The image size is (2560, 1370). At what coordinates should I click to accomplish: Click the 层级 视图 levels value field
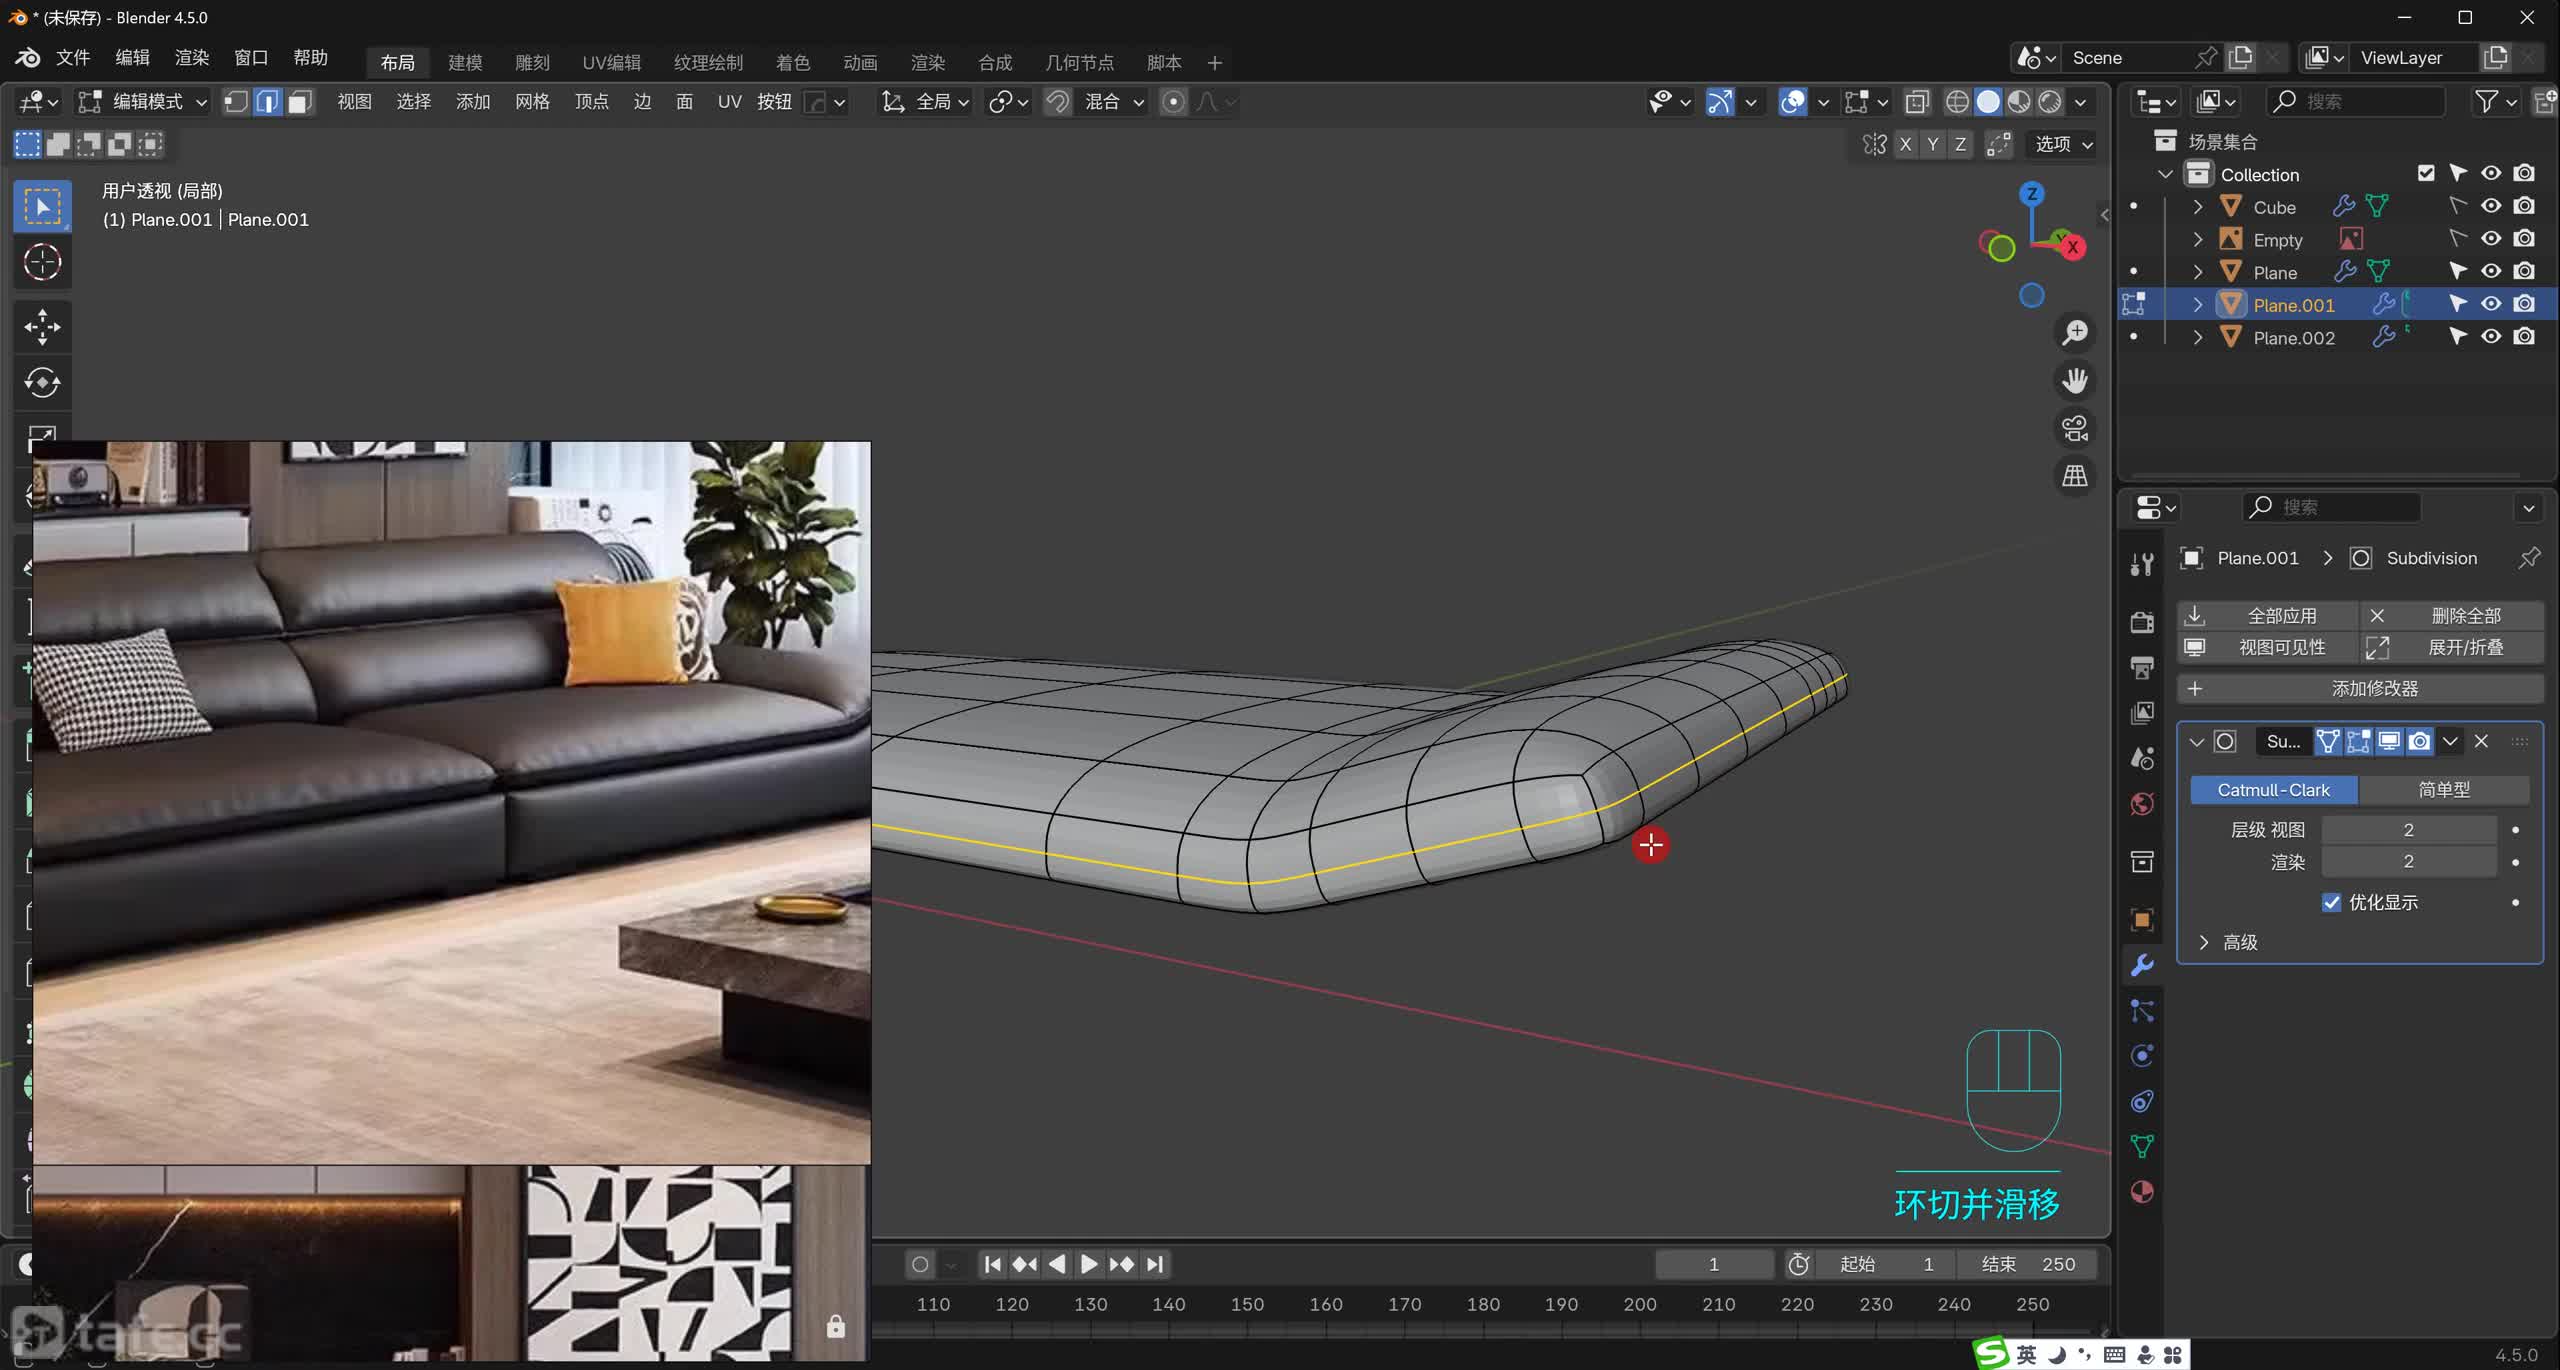pos(2408,830)
